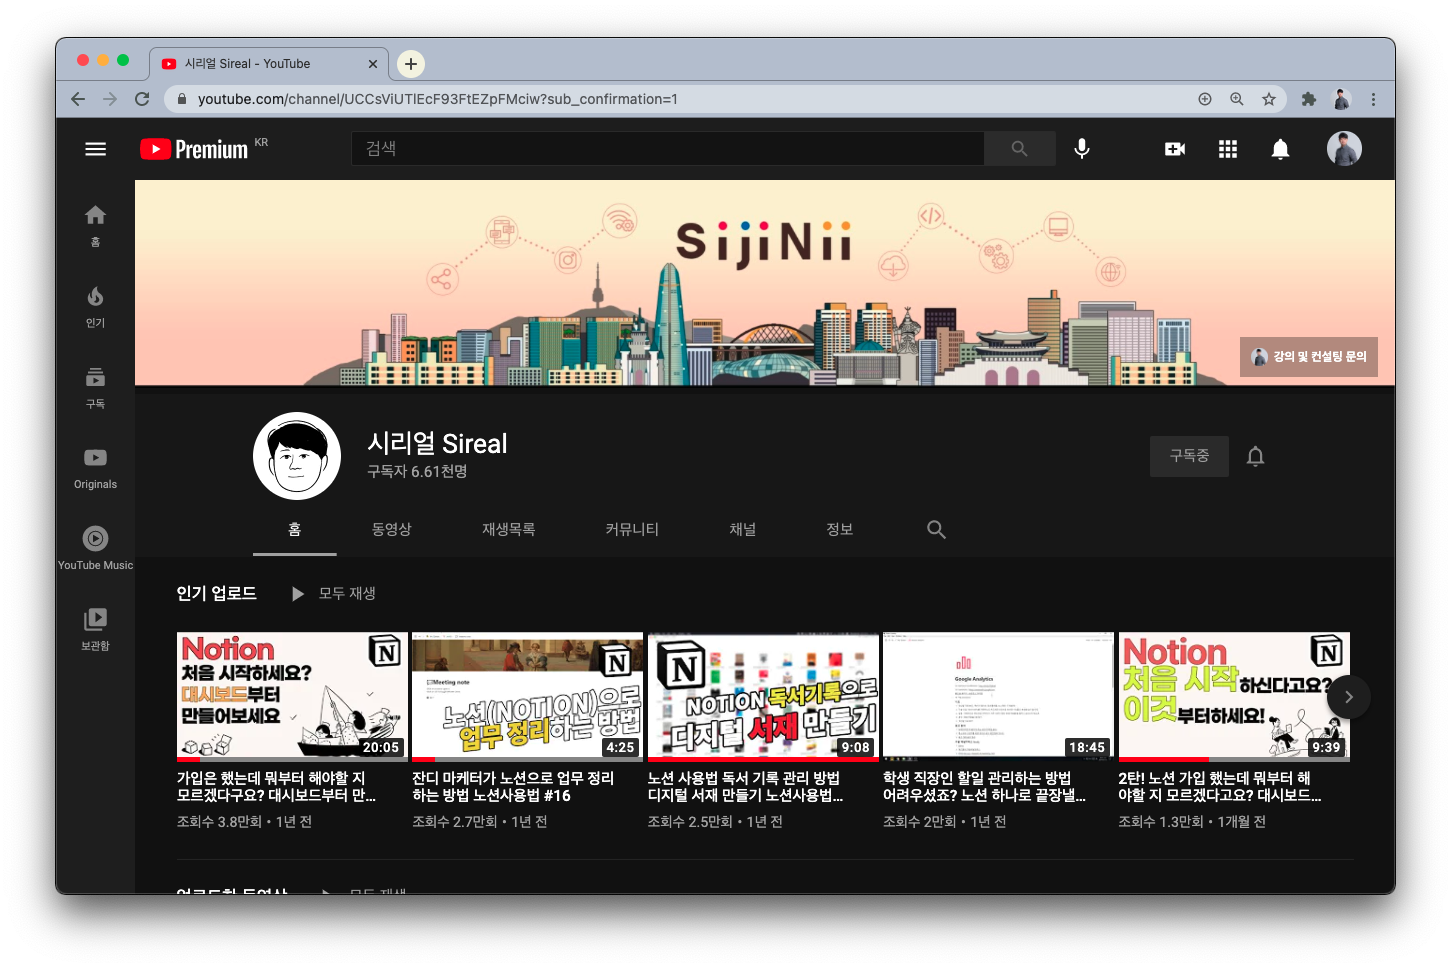Toggle channel notification bell next to 구독중
This screenshot has height=968, width=1451.
(x=1255, y=456)
